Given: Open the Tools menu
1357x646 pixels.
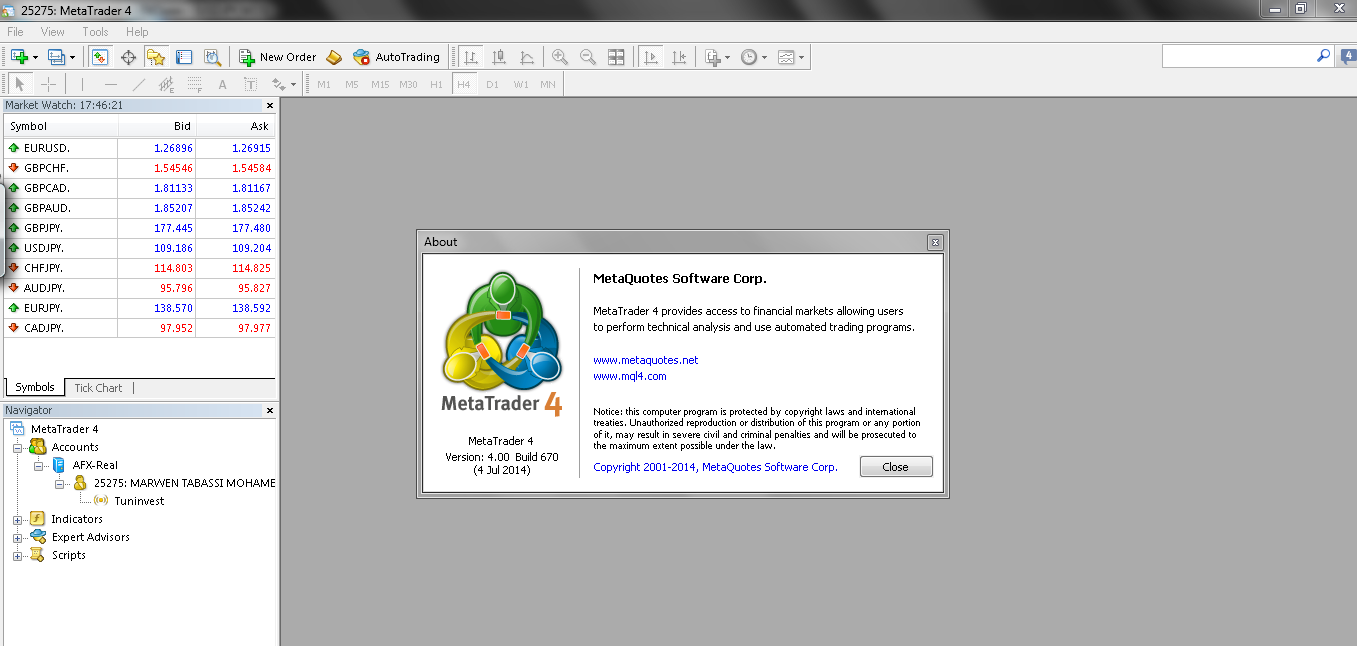Looking at the screenshot, I should pyautogui.click(x=95, y=32).
